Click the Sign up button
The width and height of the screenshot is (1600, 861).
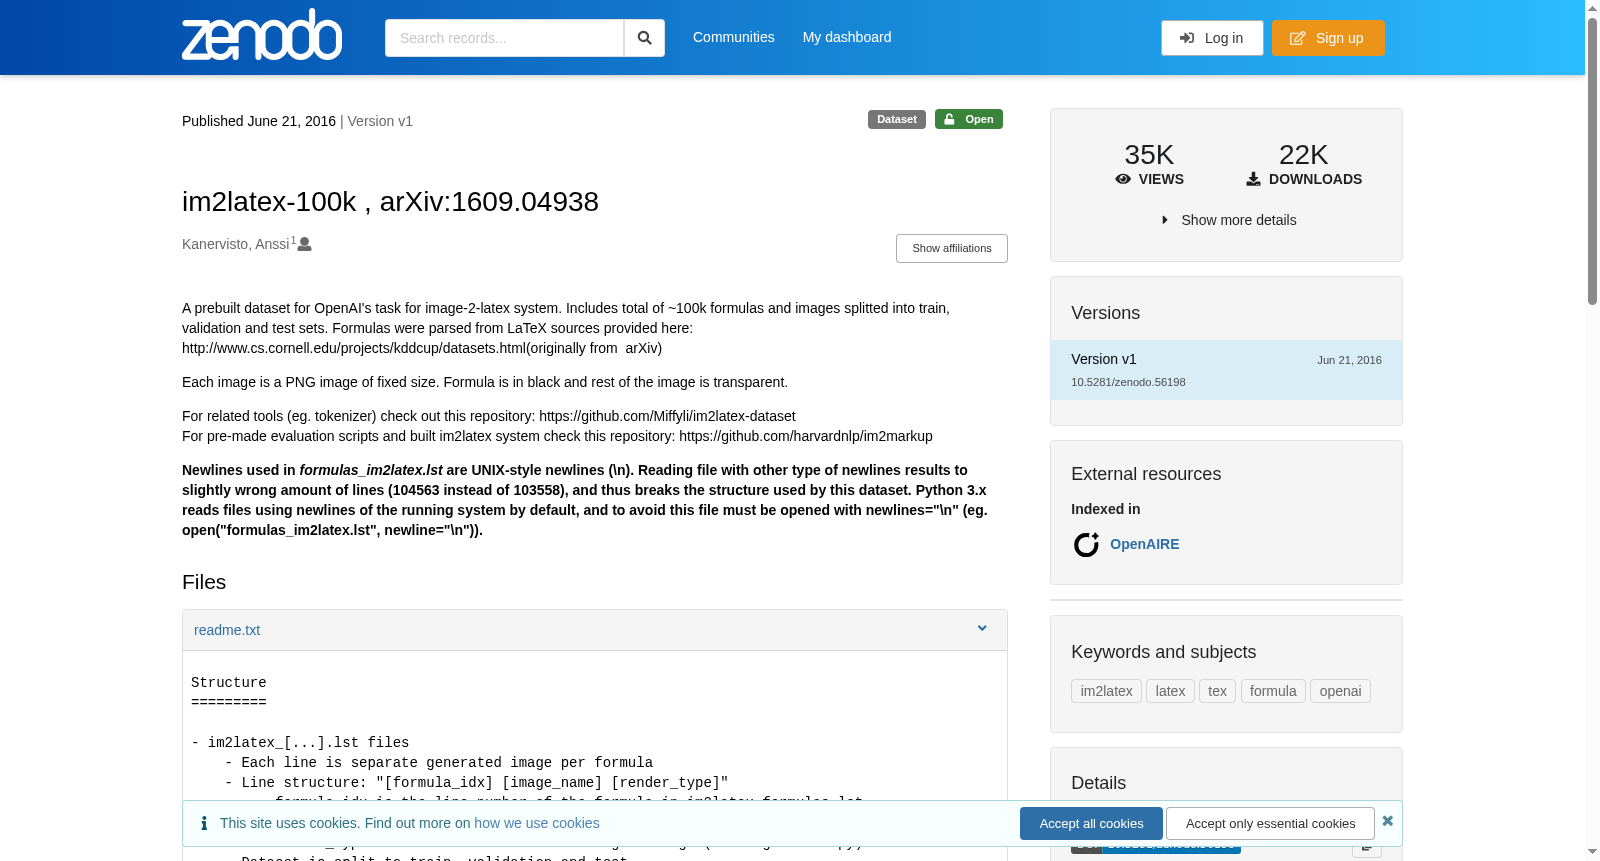click(x=1328, y=38)
